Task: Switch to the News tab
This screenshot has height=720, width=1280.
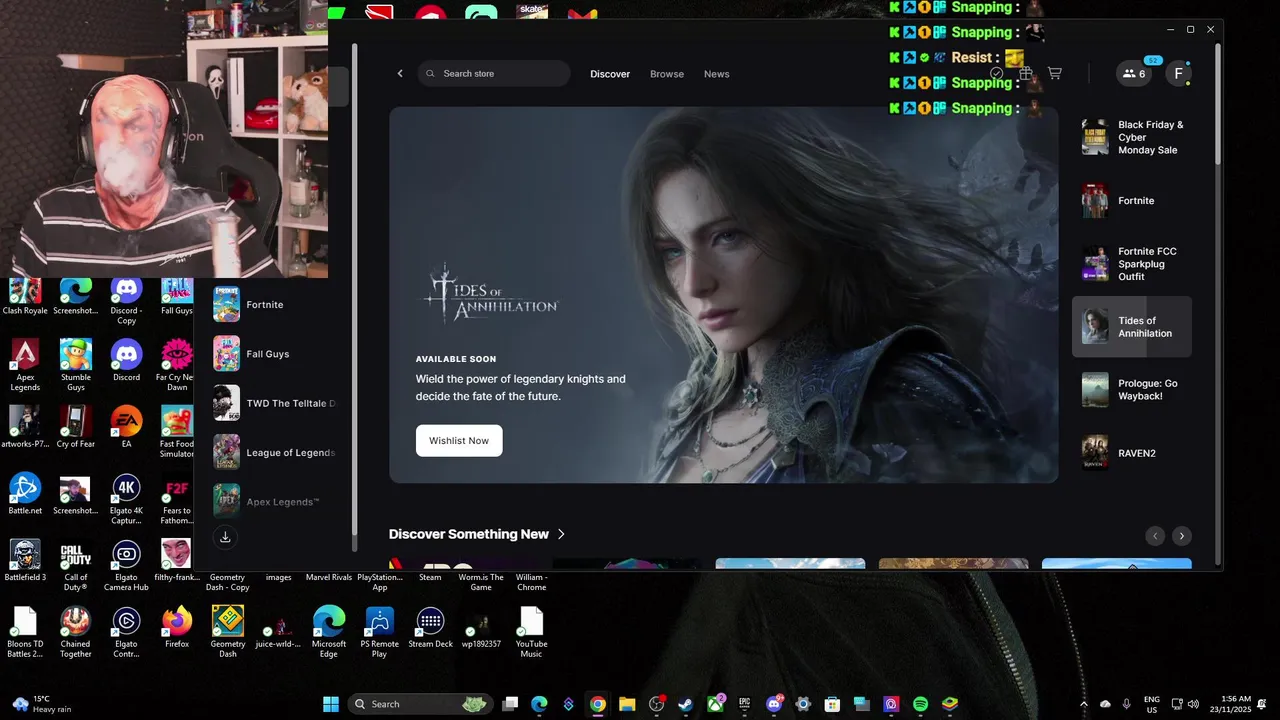Action: tap(716, 74)
